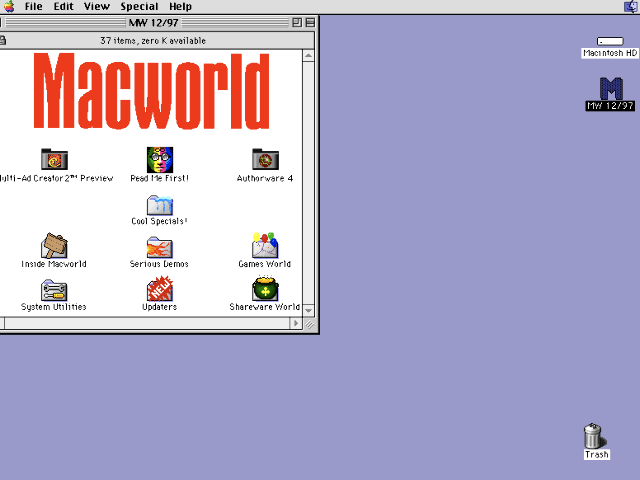
Task: Open the Special menu
Action: (x=139, y=7)
